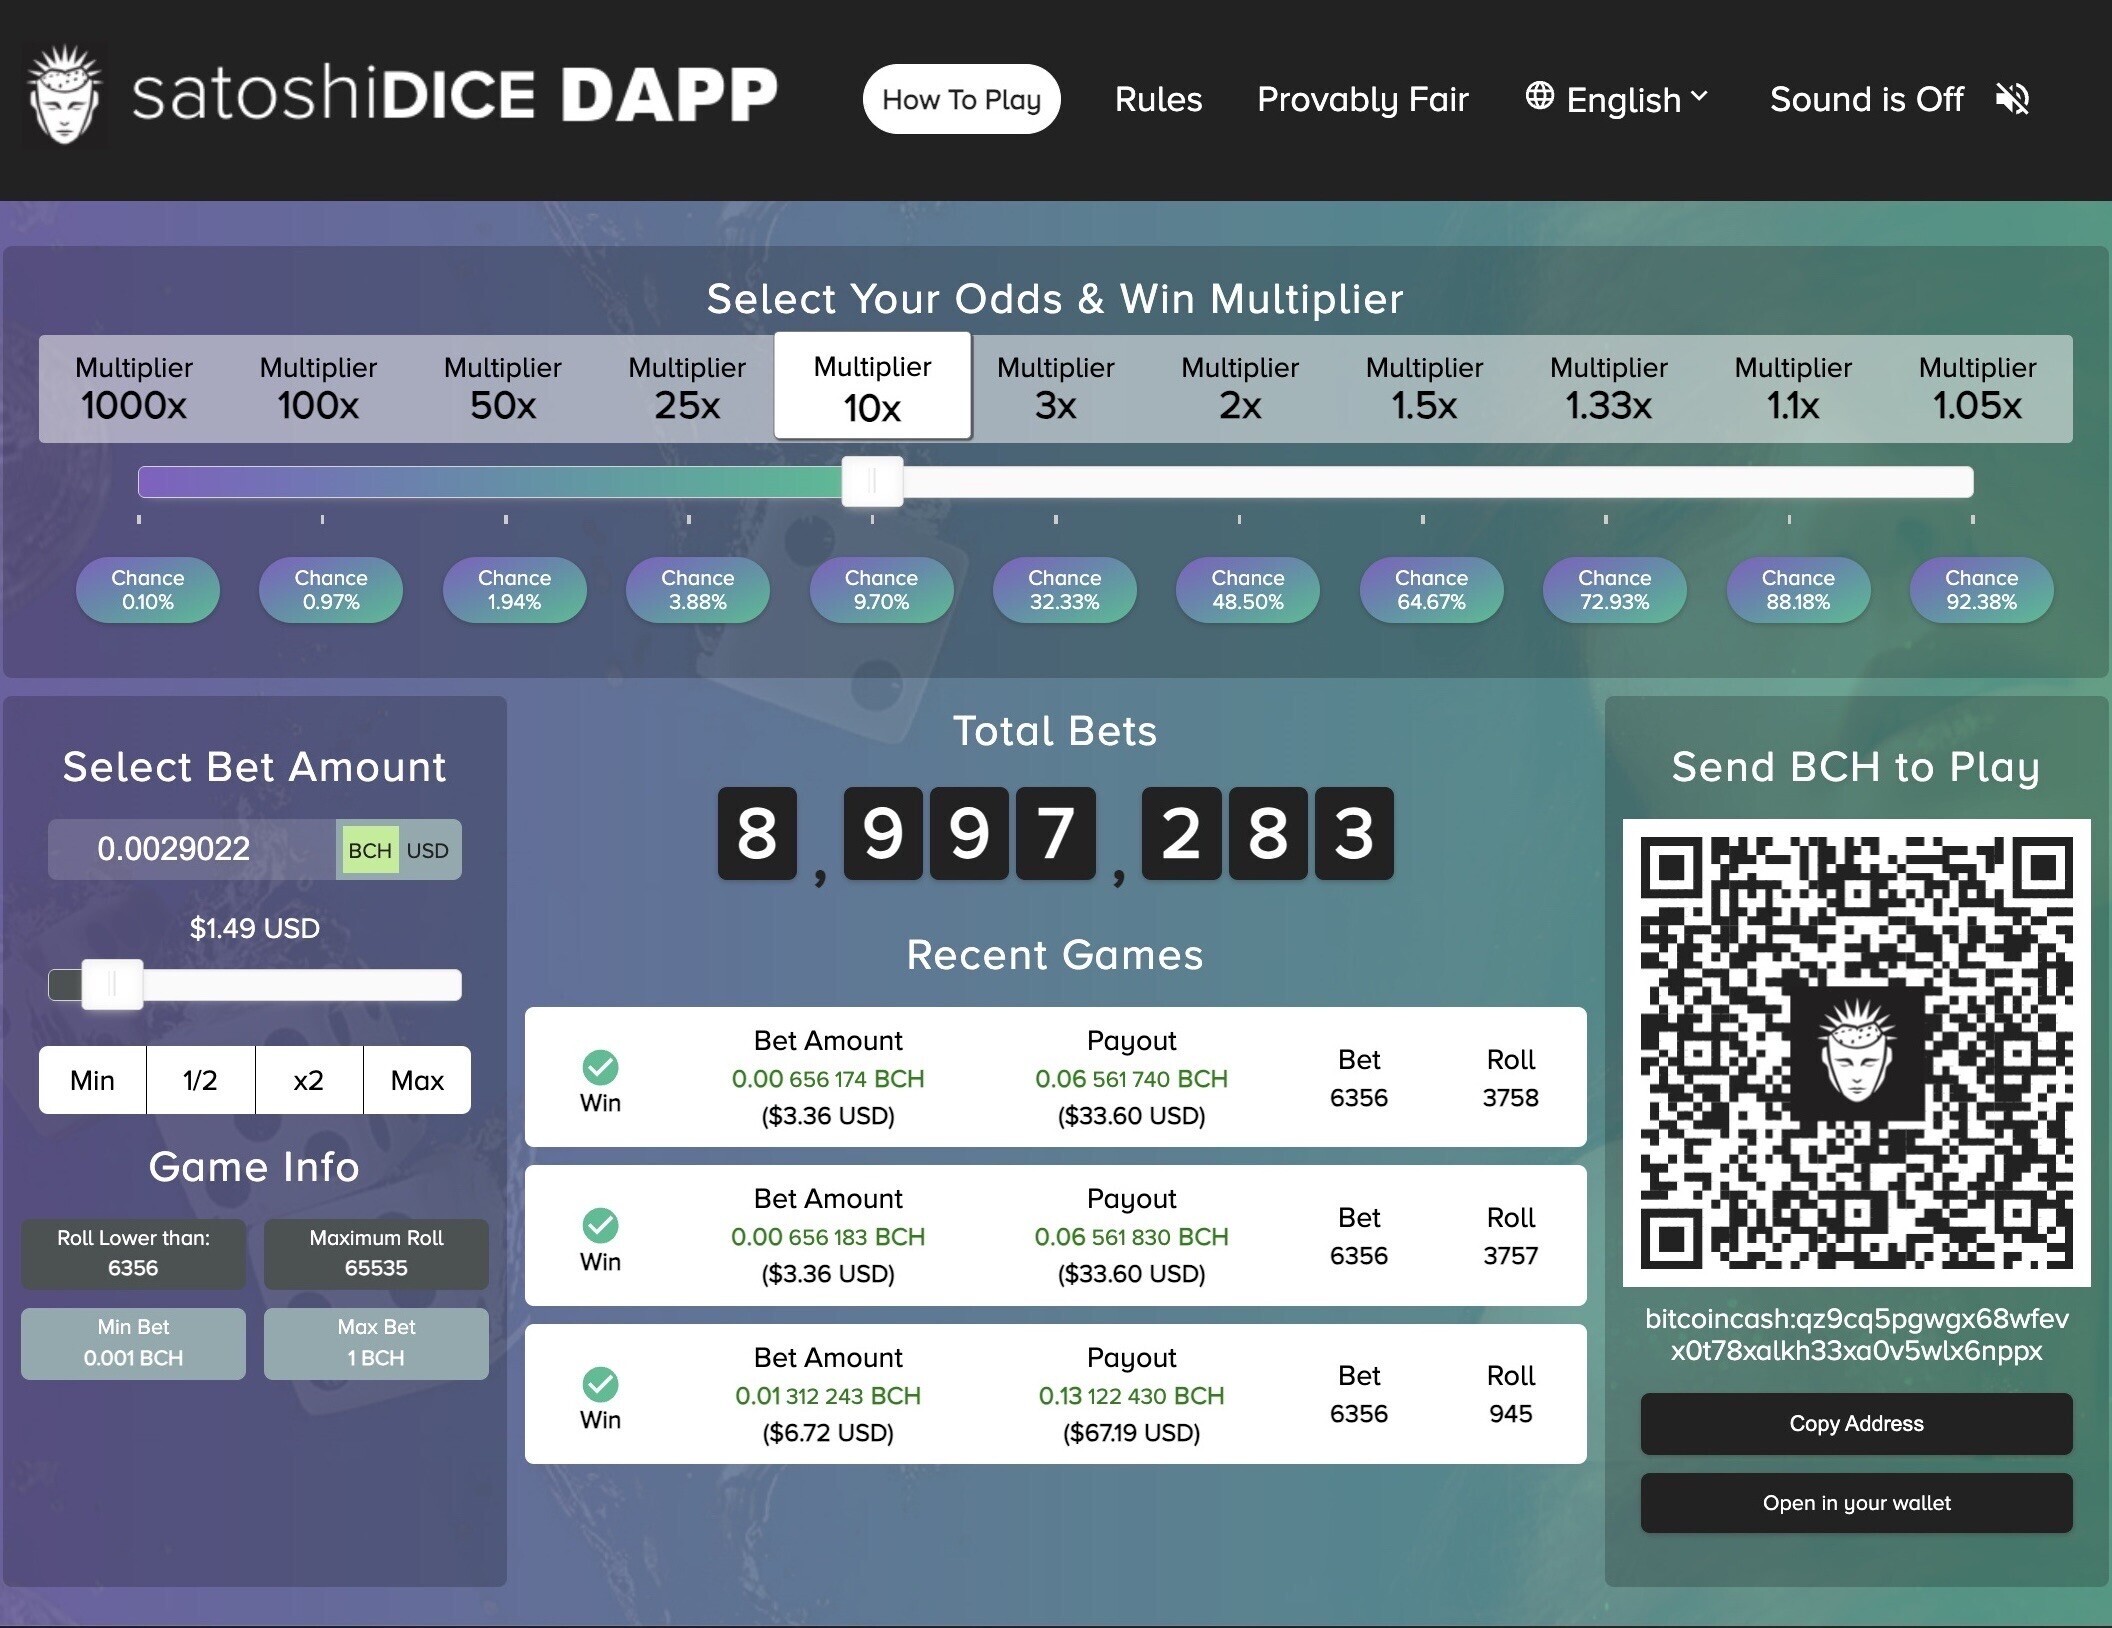2112x1628 pixels.
Task: Set bet to Min
Action: [x=92, y=1080]
